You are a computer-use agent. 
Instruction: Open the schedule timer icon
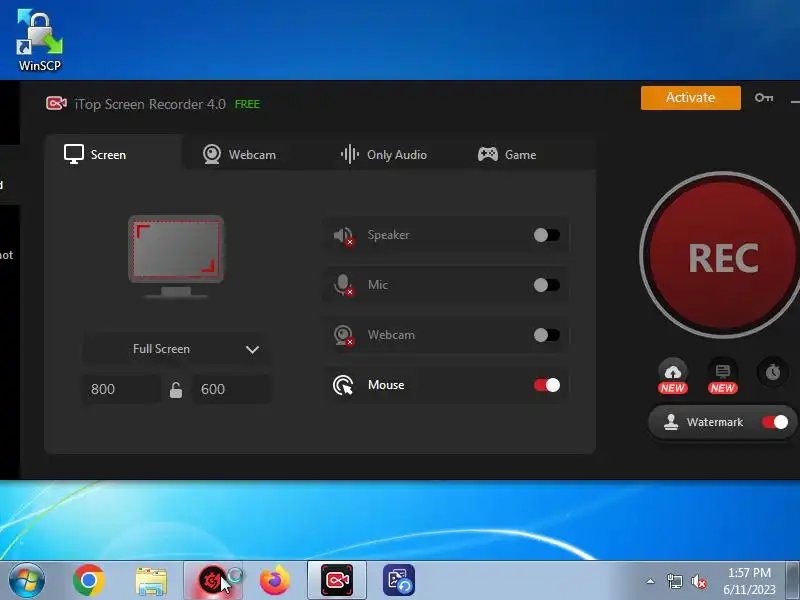tap(772, 372)
